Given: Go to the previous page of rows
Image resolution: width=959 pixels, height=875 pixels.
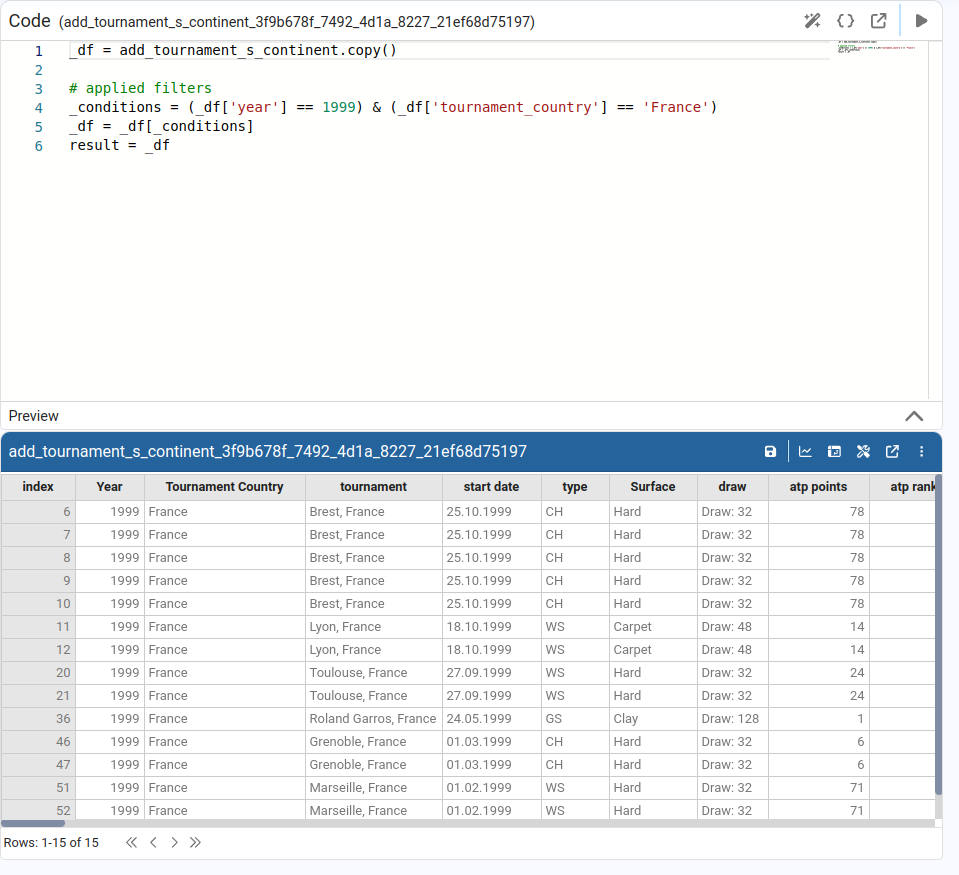Looking at the screenshot, I should 153,843.
